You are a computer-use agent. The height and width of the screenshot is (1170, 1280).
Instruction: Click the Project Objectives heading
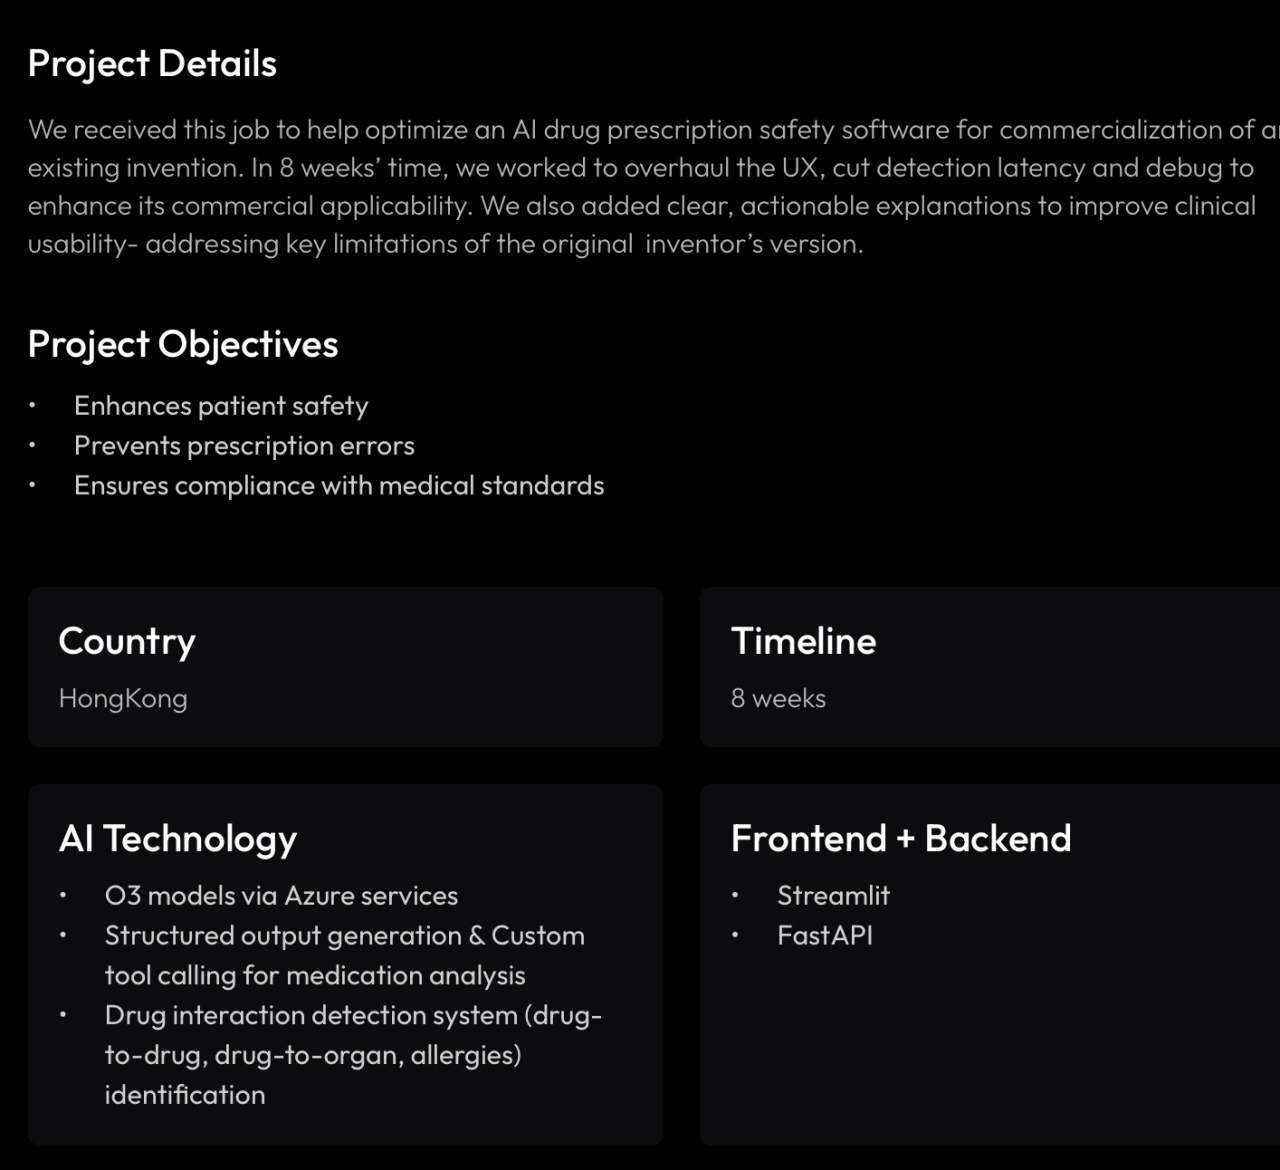[183, 345]
